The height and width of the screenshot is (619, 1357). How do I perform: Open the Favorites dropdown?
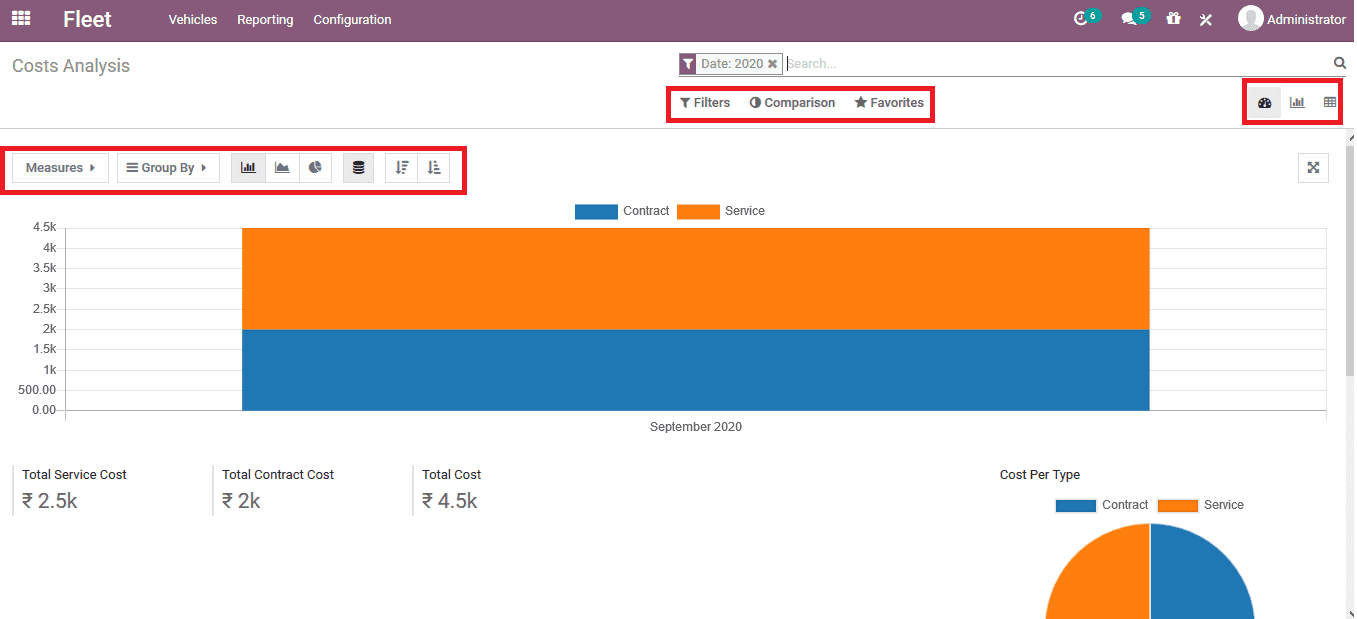tap(889, 102)
